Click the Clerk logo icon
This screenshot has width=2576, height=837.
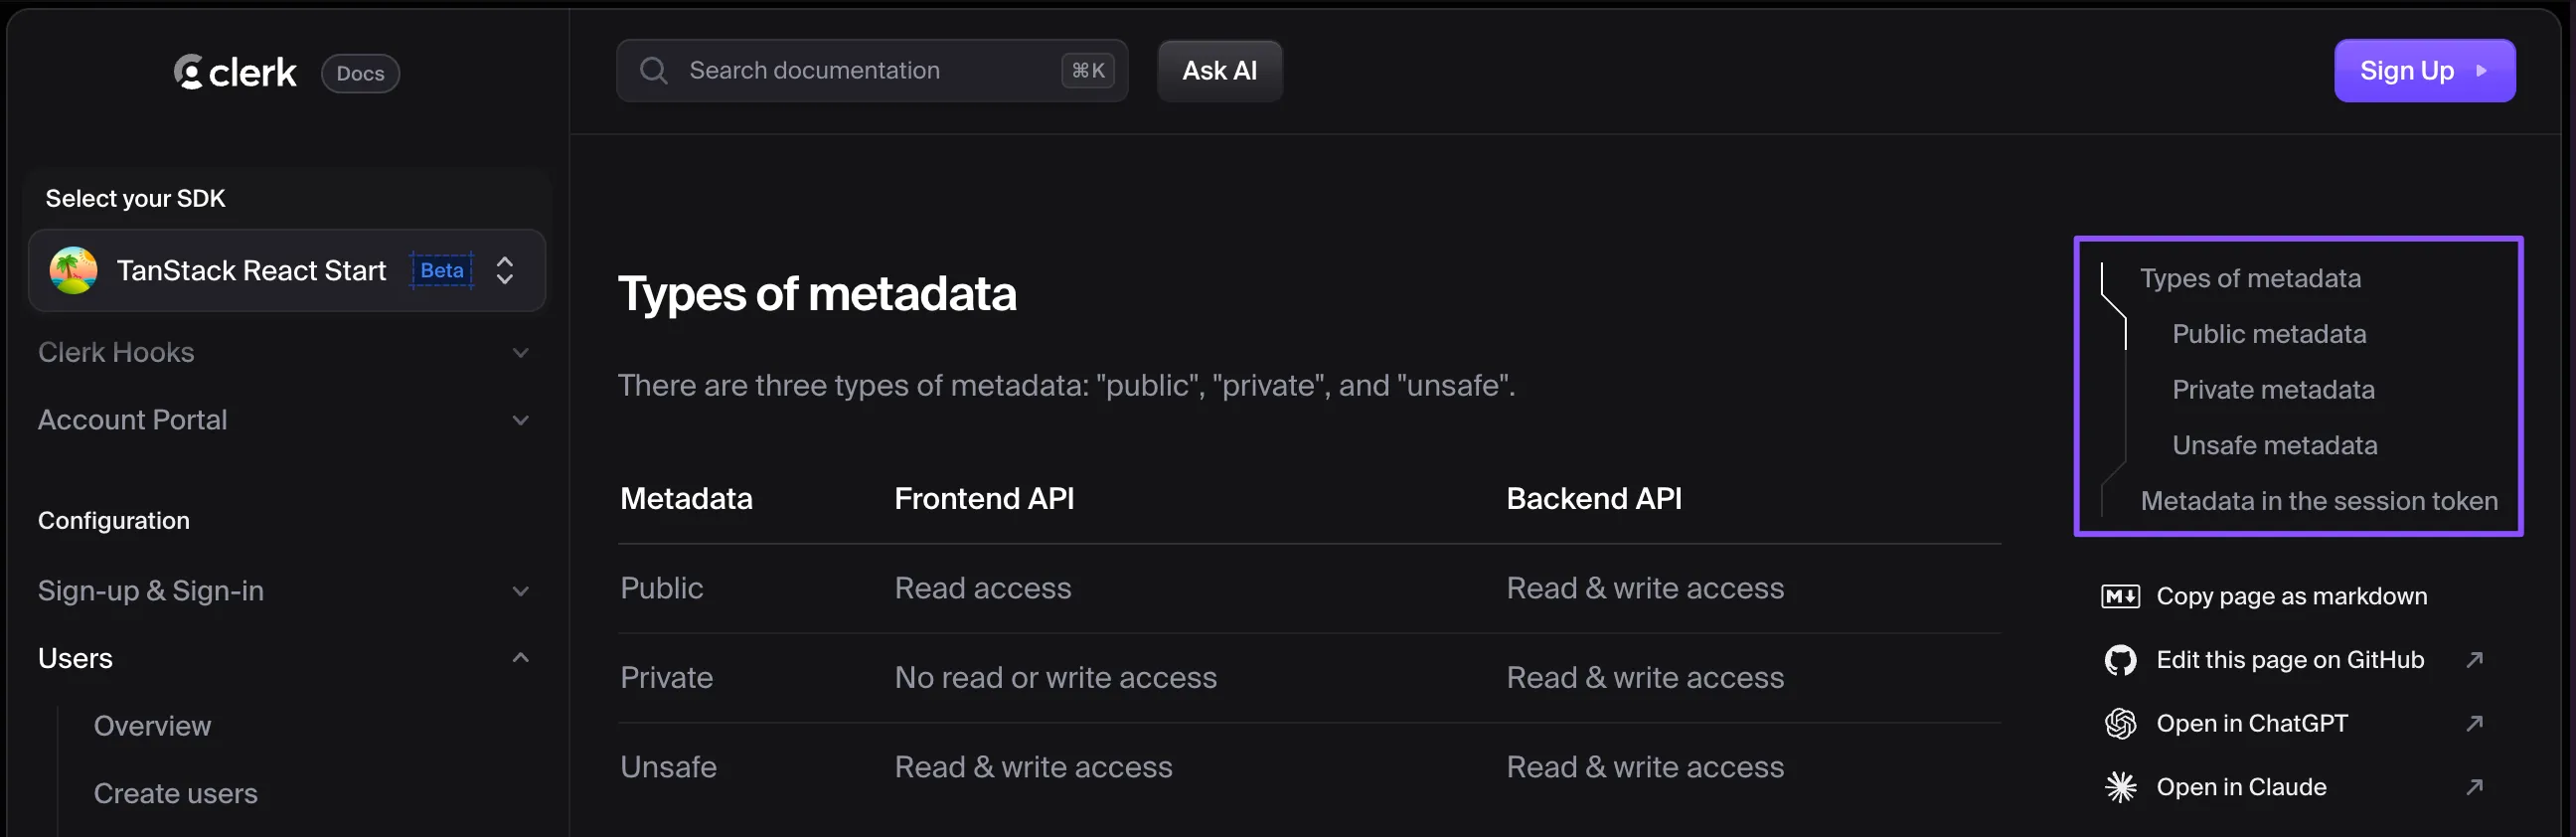tap(188, 72)
